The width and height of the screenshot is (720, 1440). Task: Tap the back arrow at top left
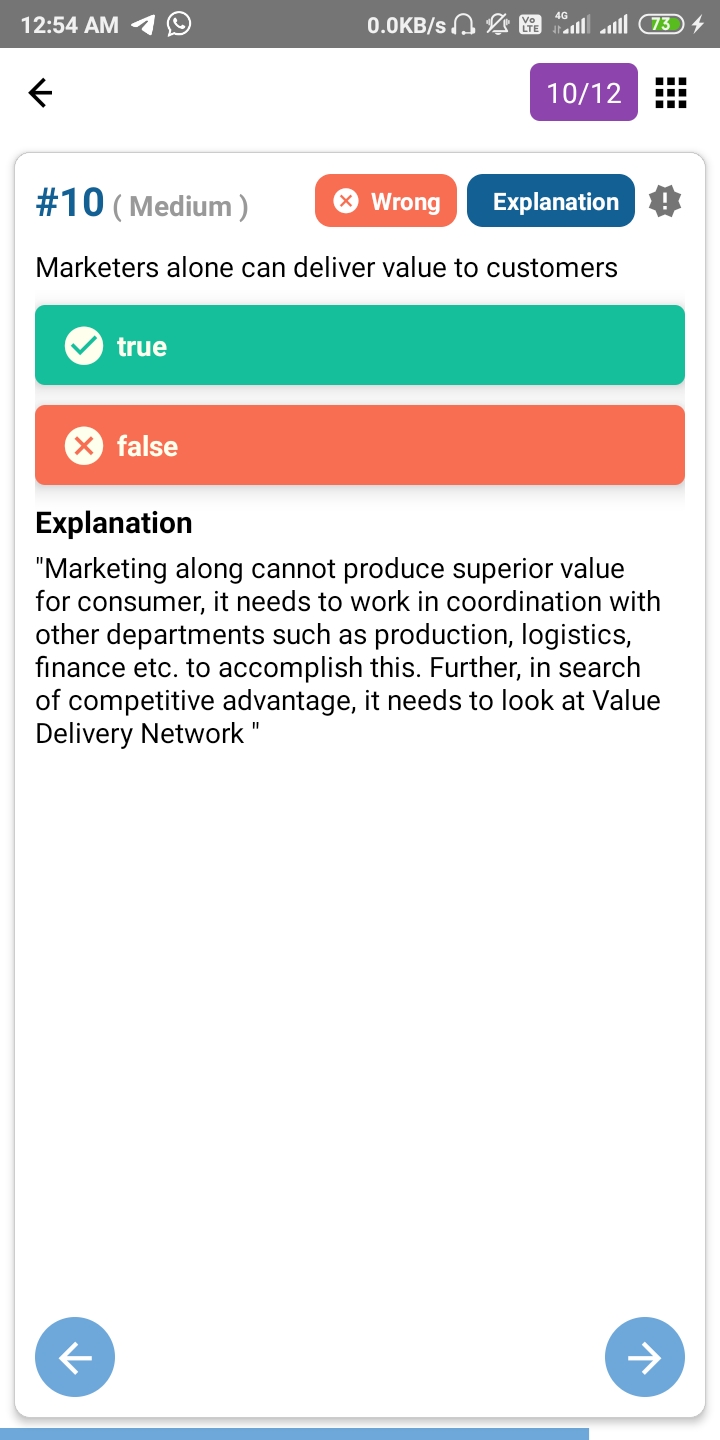click(40, 93)
